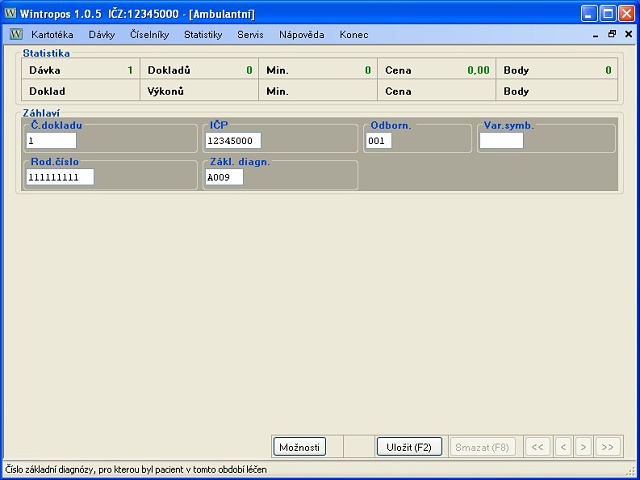Open the Dávky menu

[x=102, y=35]
